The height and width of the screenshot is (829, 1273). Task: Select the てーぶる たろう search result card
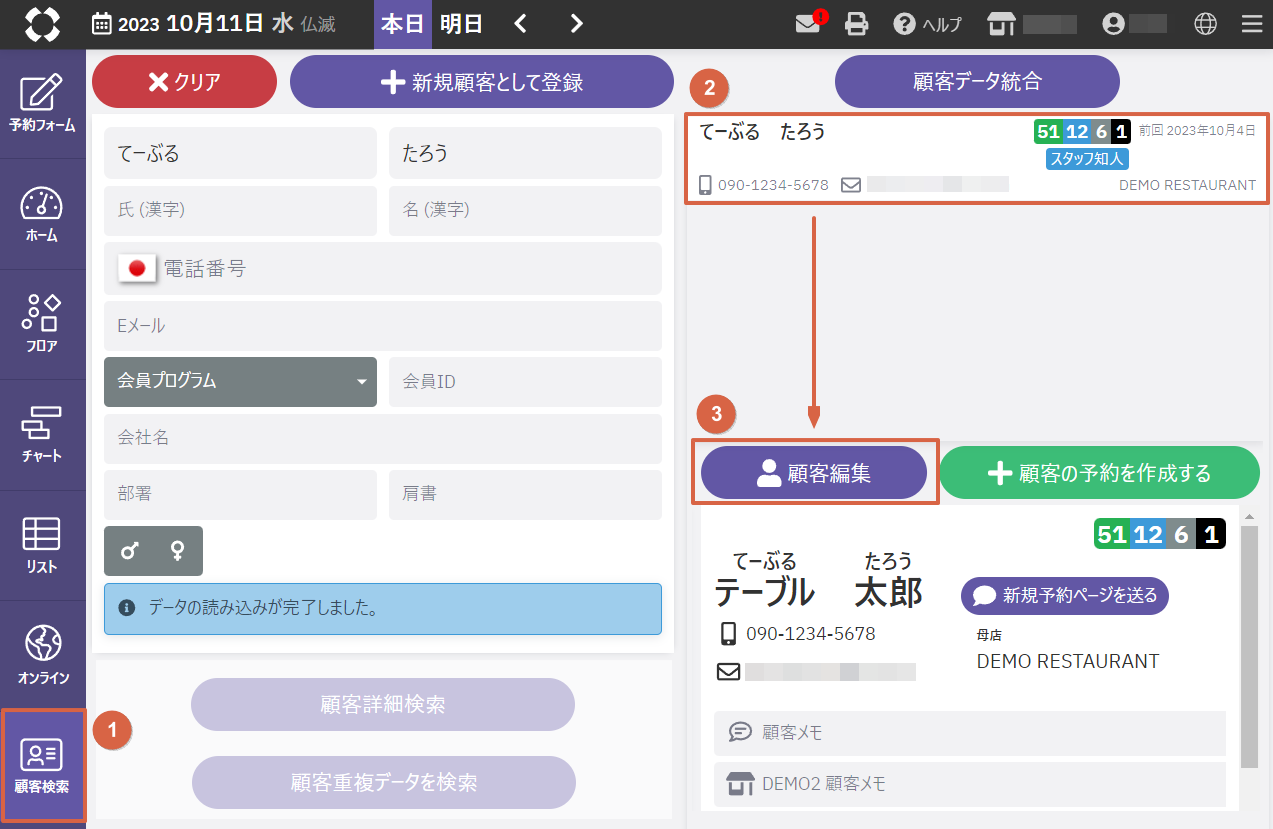(x=977, y=159)
